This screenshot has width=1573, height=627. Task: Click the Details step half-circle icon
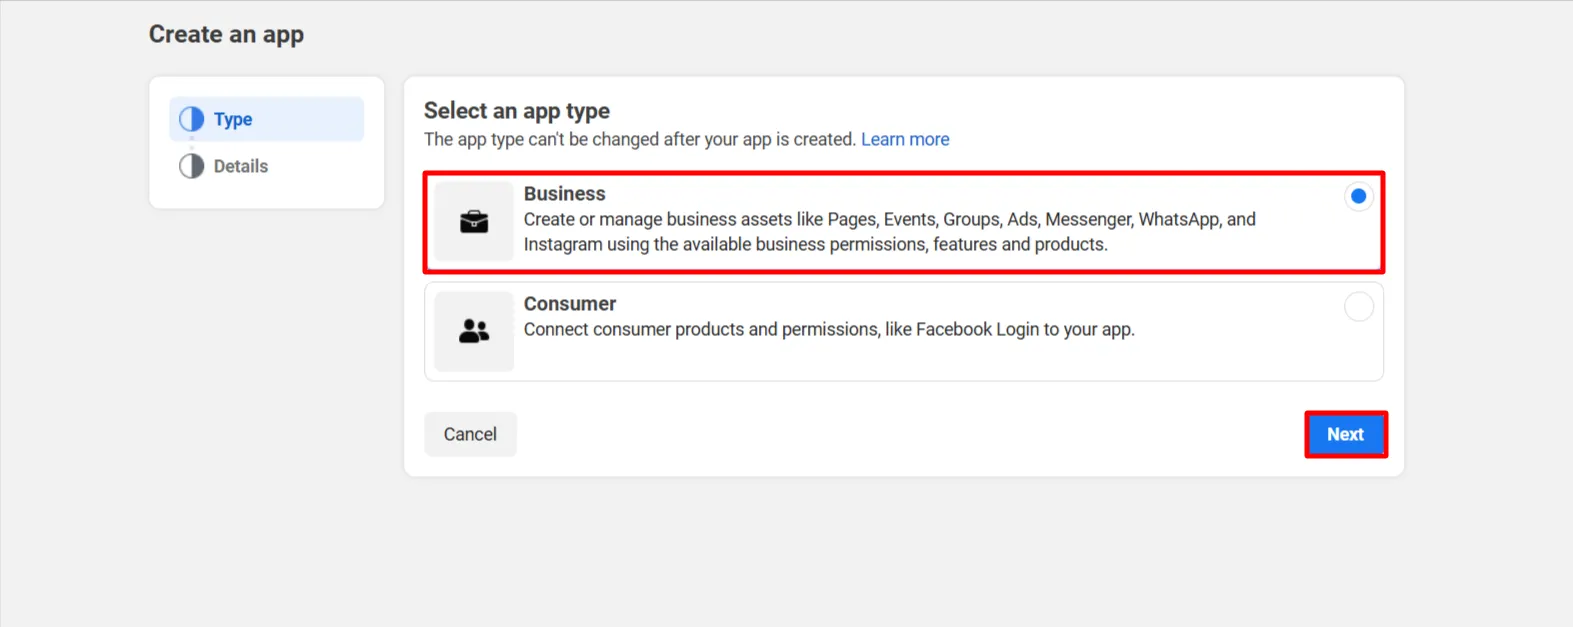pos(192,166)
